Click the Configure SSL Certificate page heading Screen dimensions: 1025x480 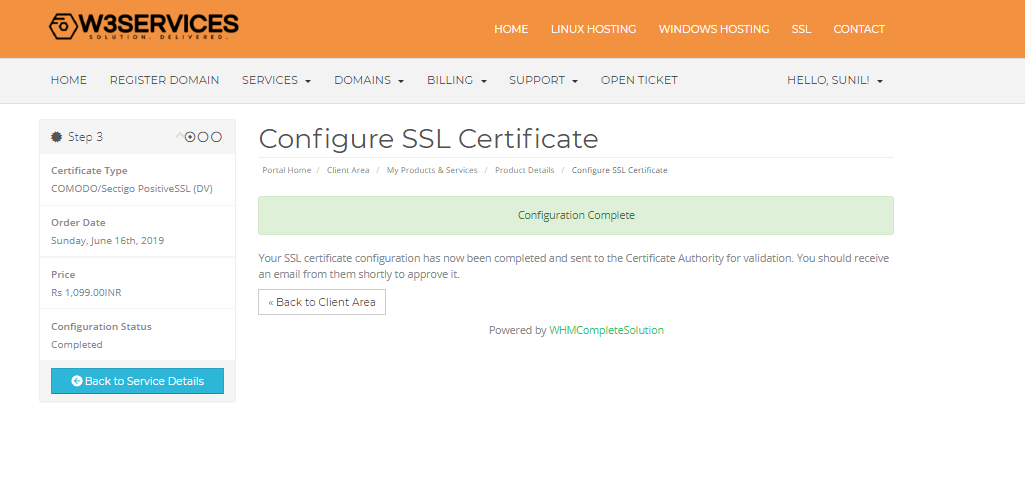(x=428, y=139)
